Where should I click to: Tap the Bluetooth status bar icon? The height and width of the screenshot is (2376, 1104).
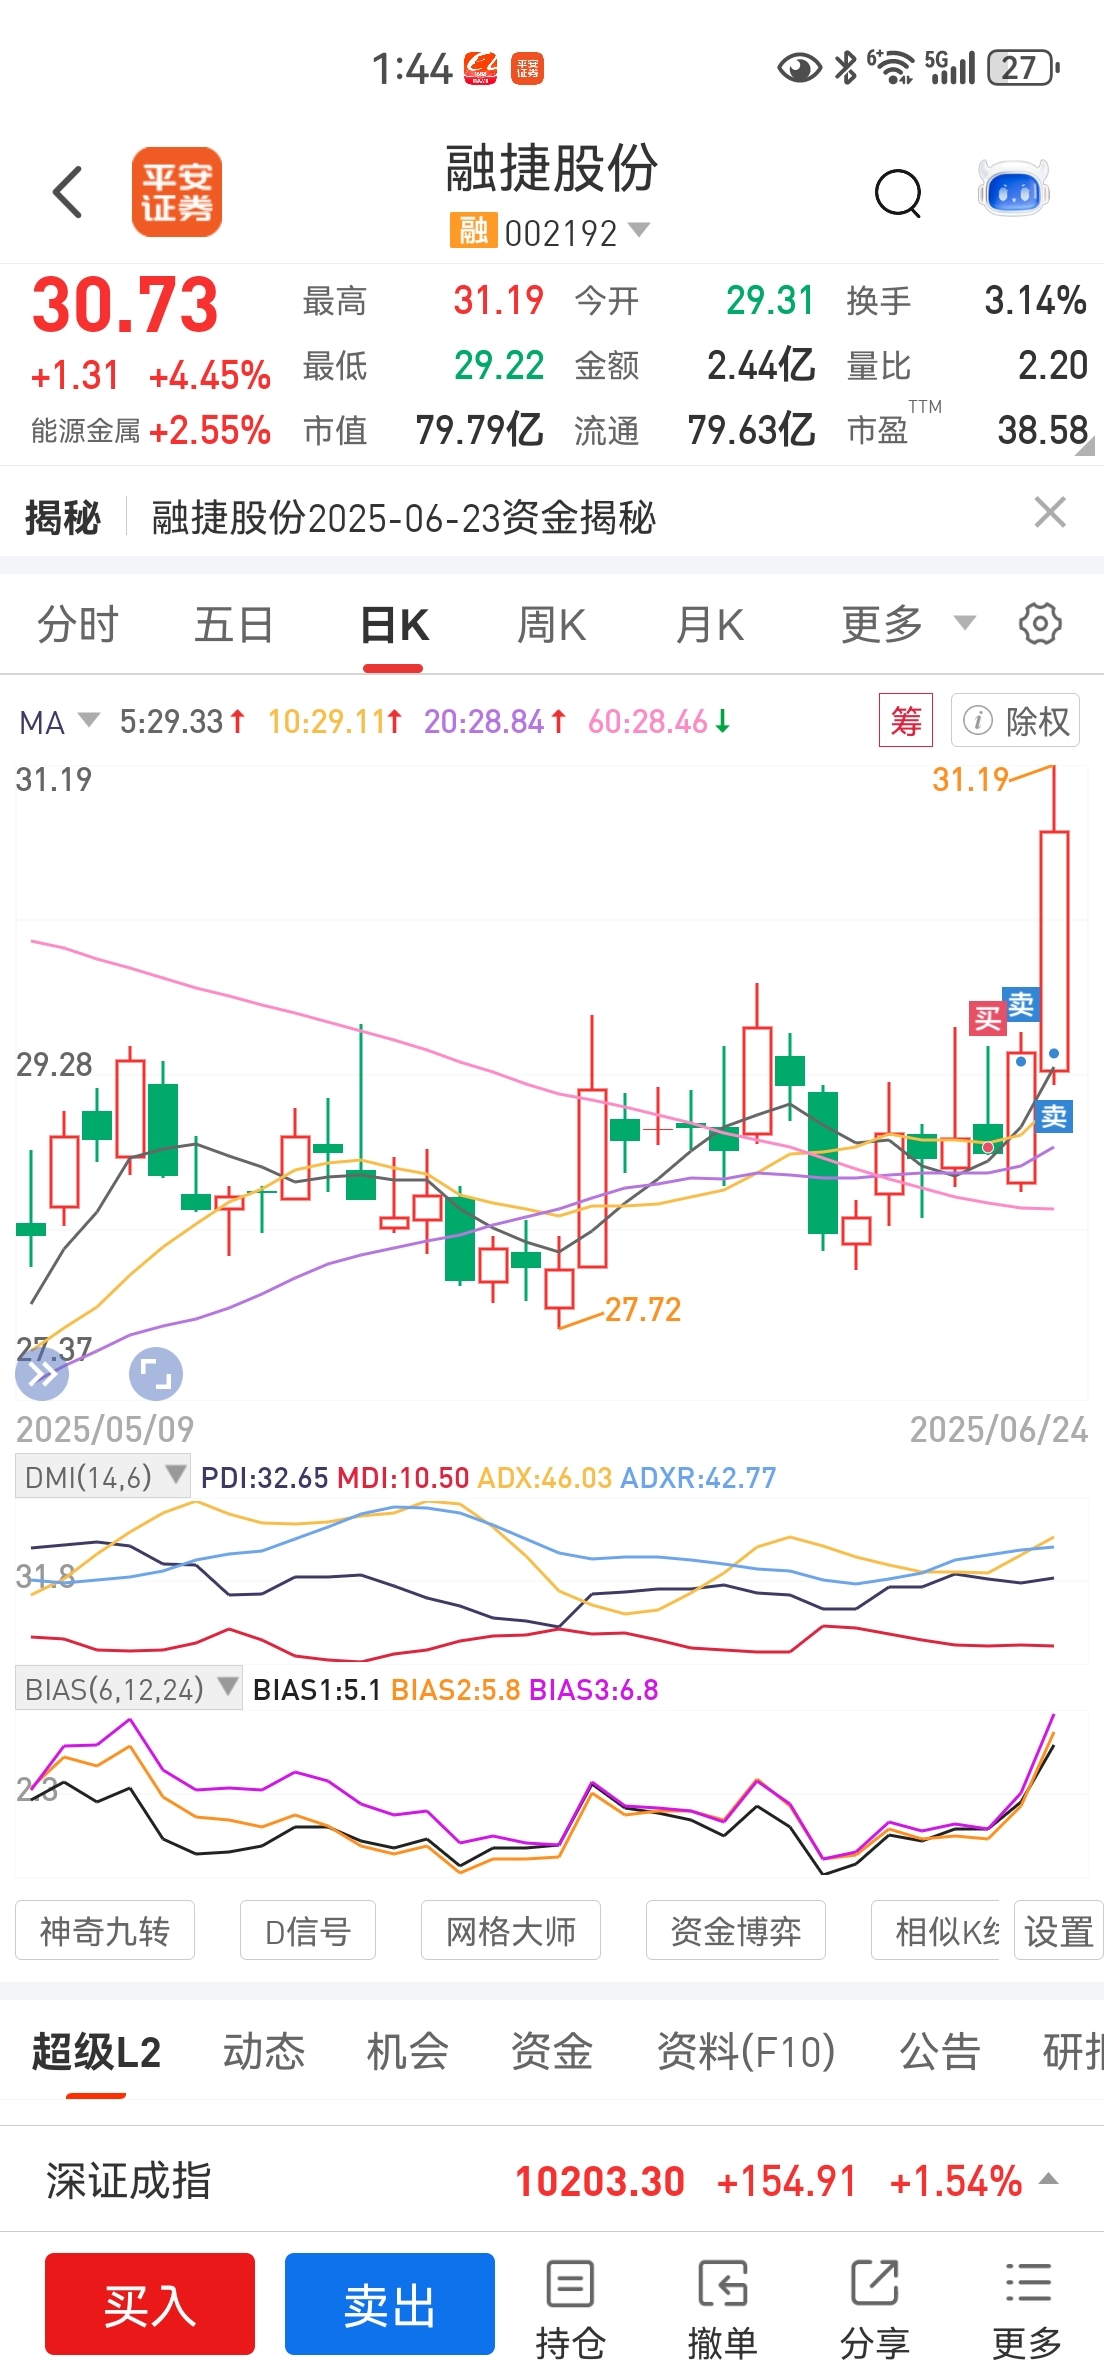(846, 68)
